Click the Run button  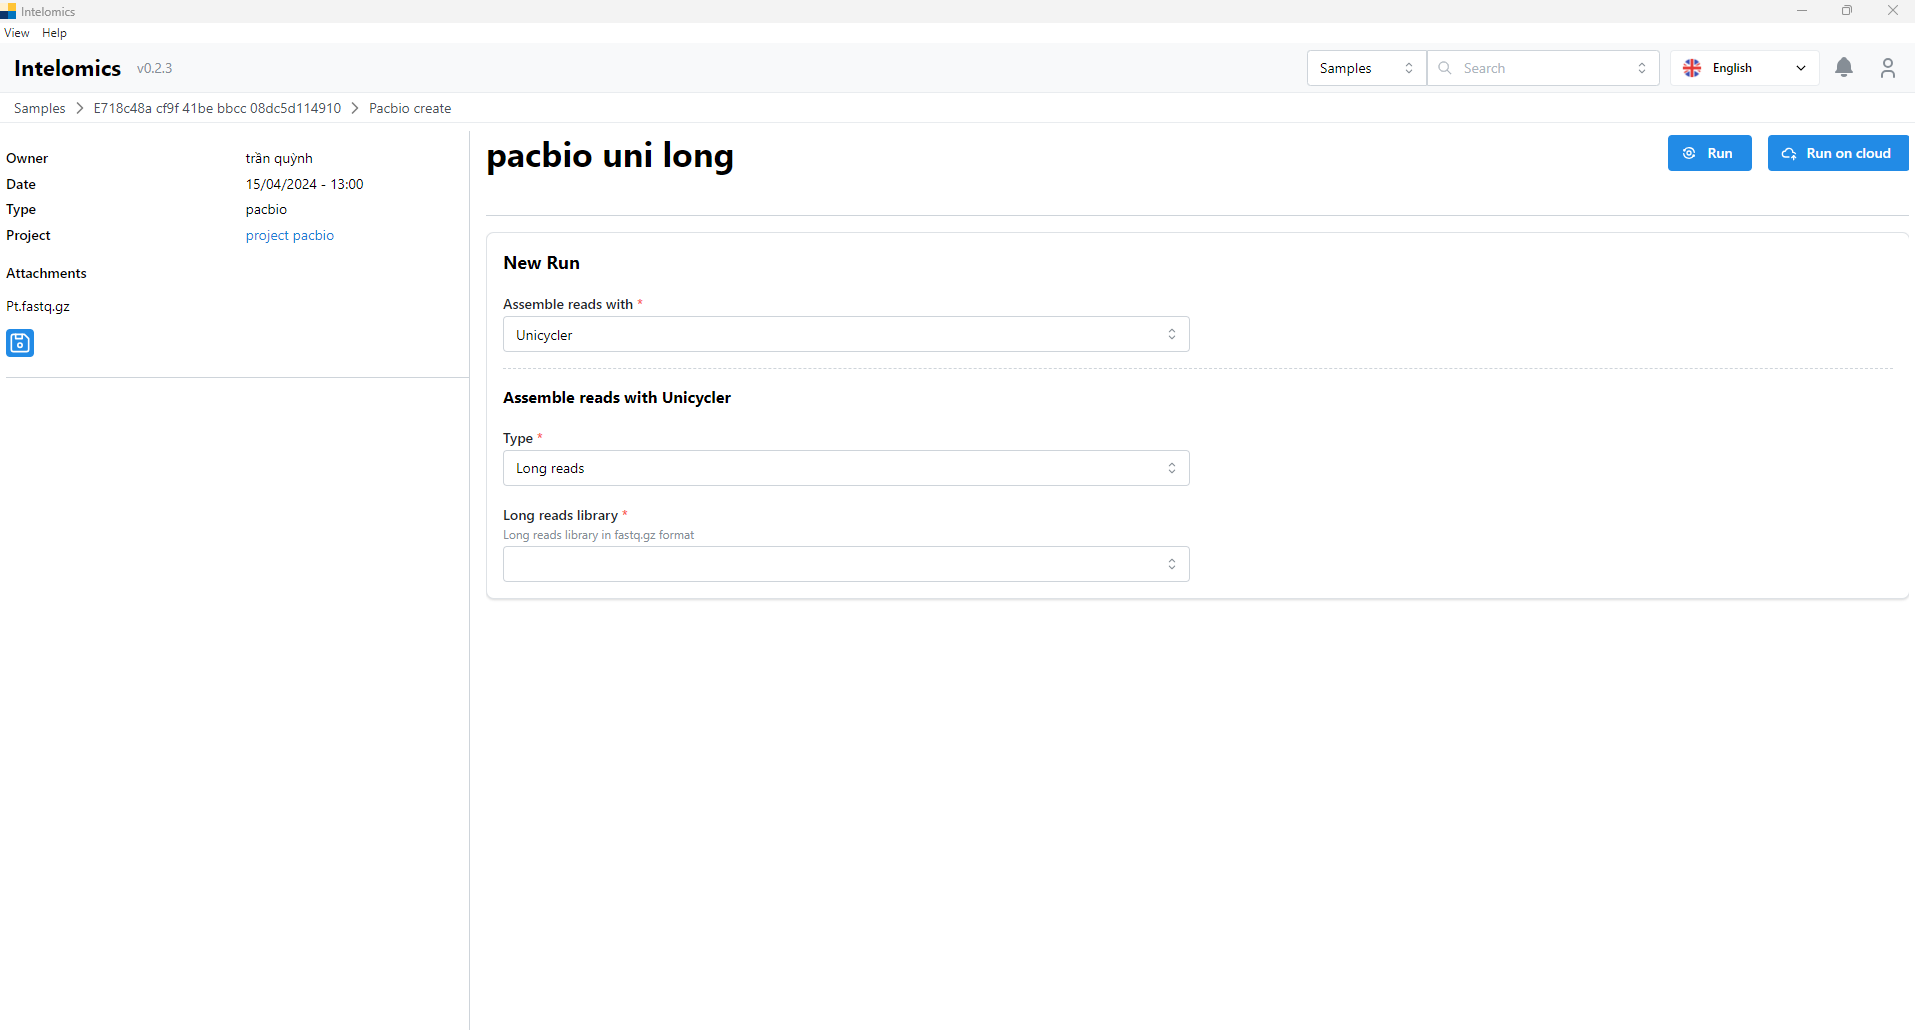(1709, 153)
